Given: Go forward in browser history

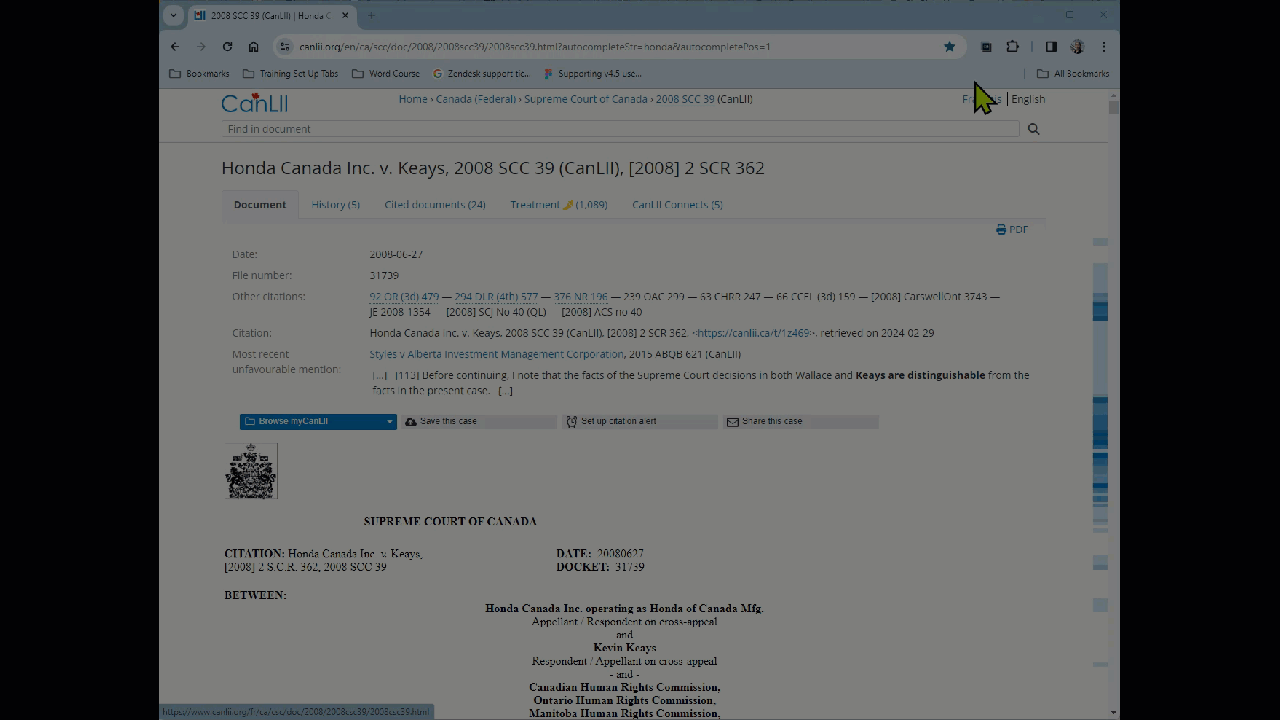Looking at the screenshot, I should [x=201, y=47].
